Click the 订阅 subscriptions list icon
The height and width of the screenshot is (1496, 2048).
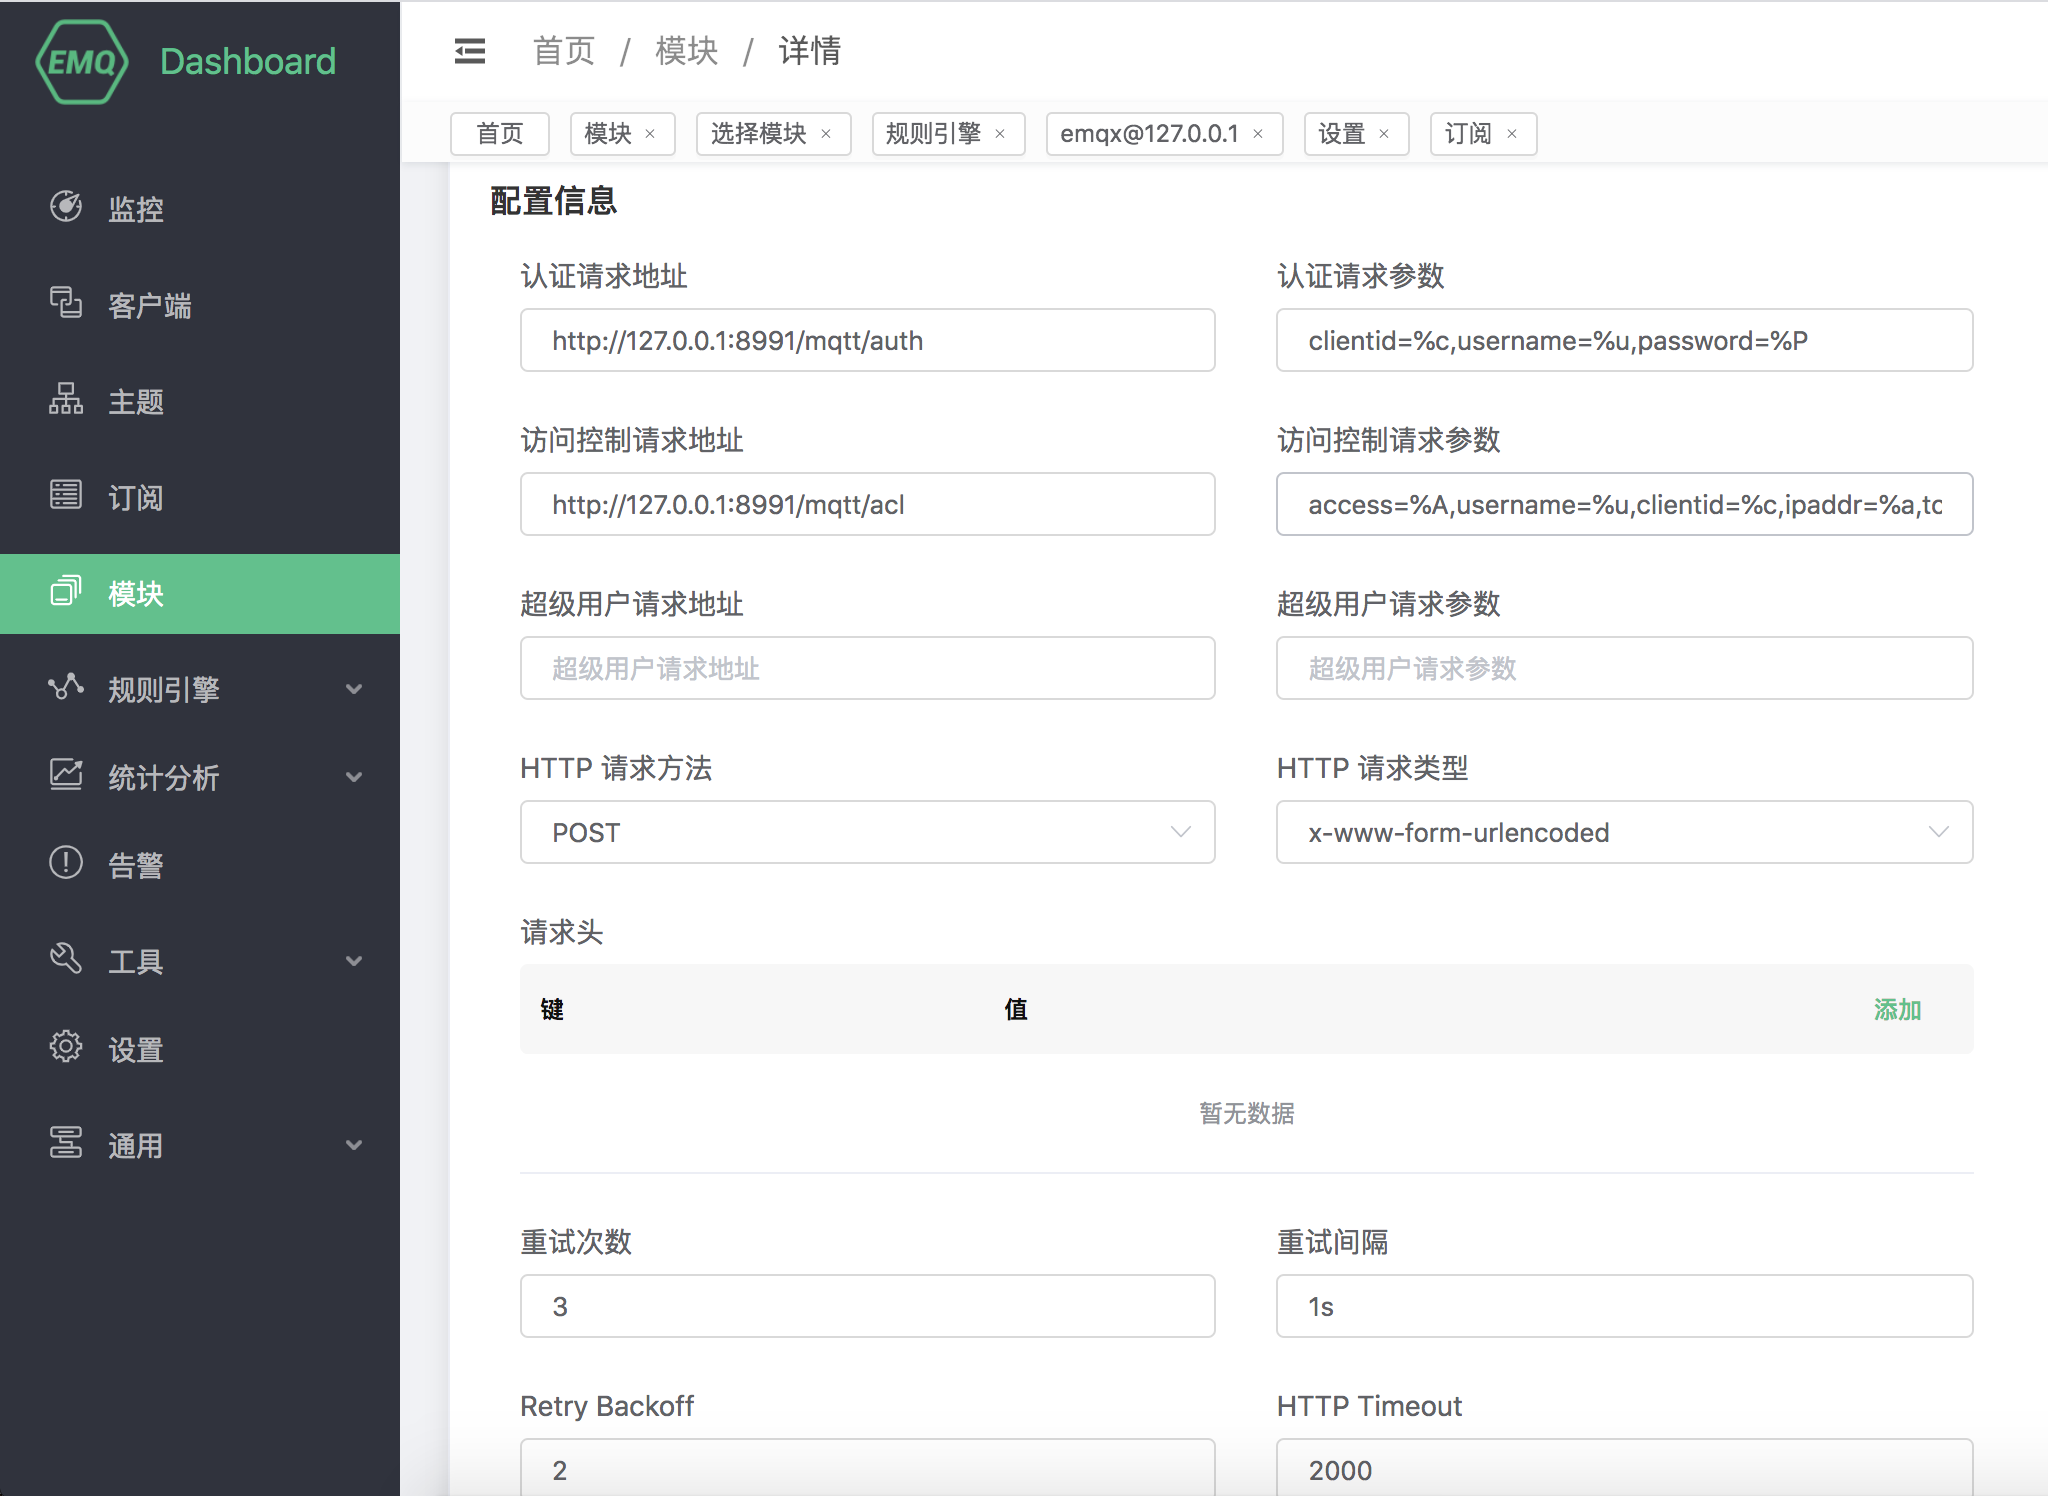66,495
